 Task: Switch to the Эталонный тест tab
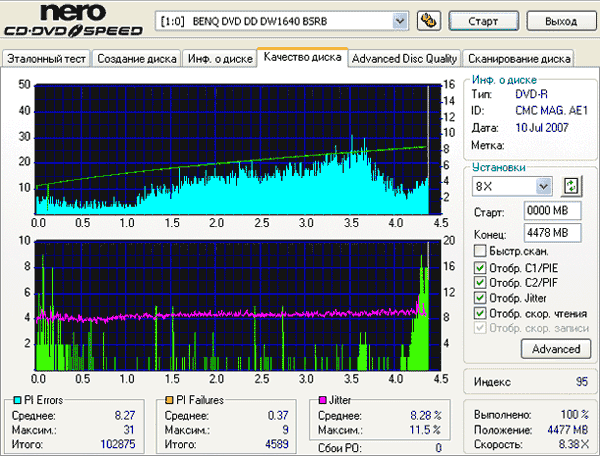[x=46, y=59]
